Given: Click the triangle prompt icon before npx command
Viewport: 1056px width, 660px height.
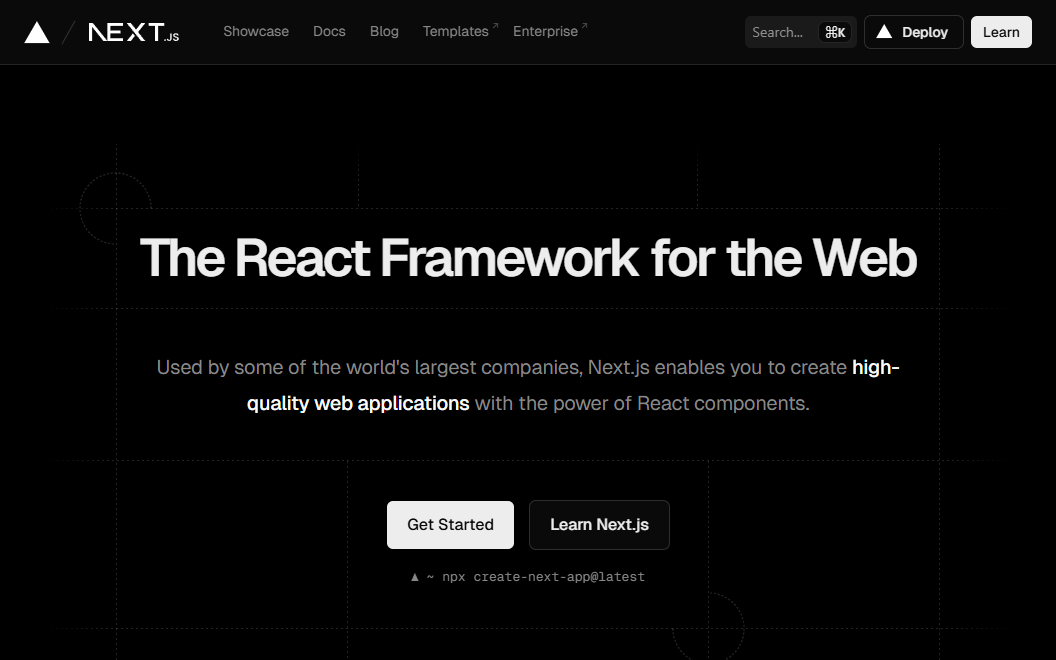Looking at the screenshot, I should 415,577.
